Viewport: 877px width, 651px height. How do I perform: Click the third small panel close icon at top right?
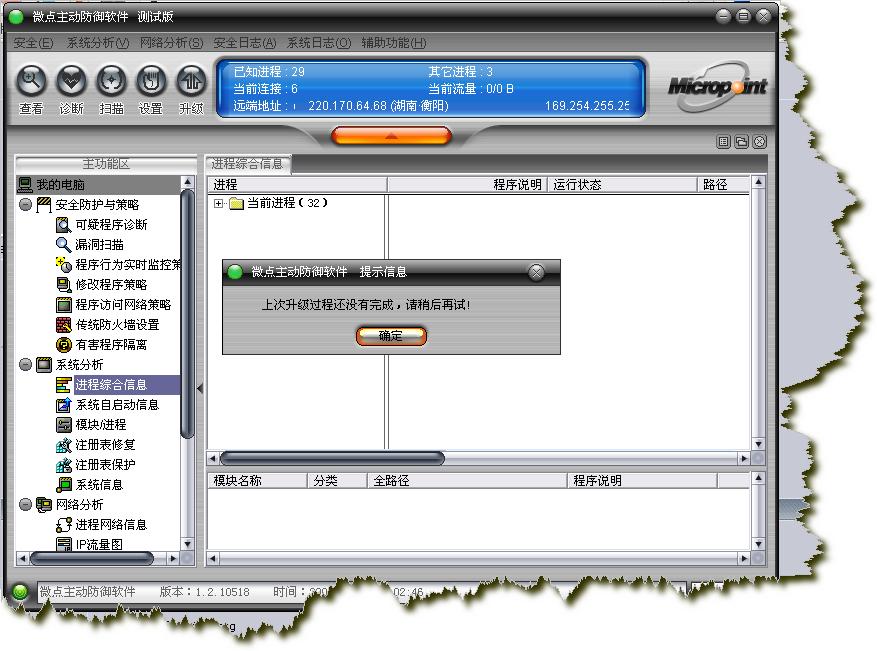coord(760,142)
